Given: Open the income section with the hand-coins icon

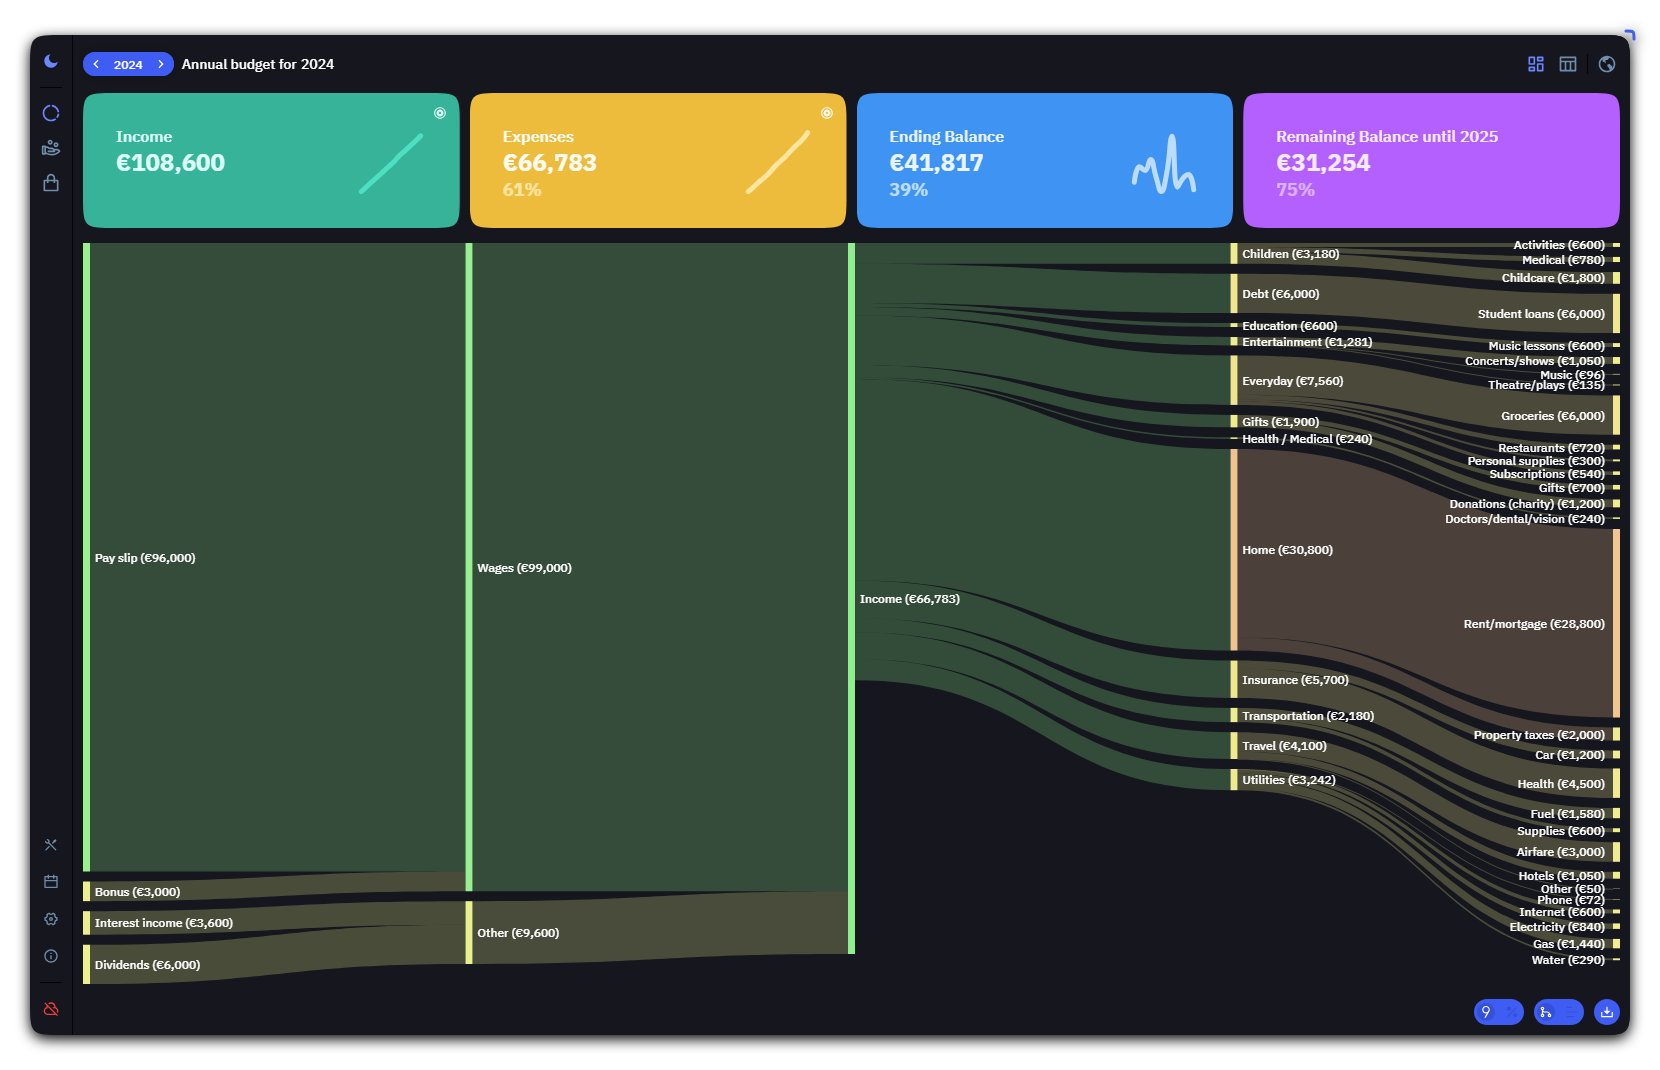Looking at the screenshot, I should pyautogui.click(x=51, y=148).
